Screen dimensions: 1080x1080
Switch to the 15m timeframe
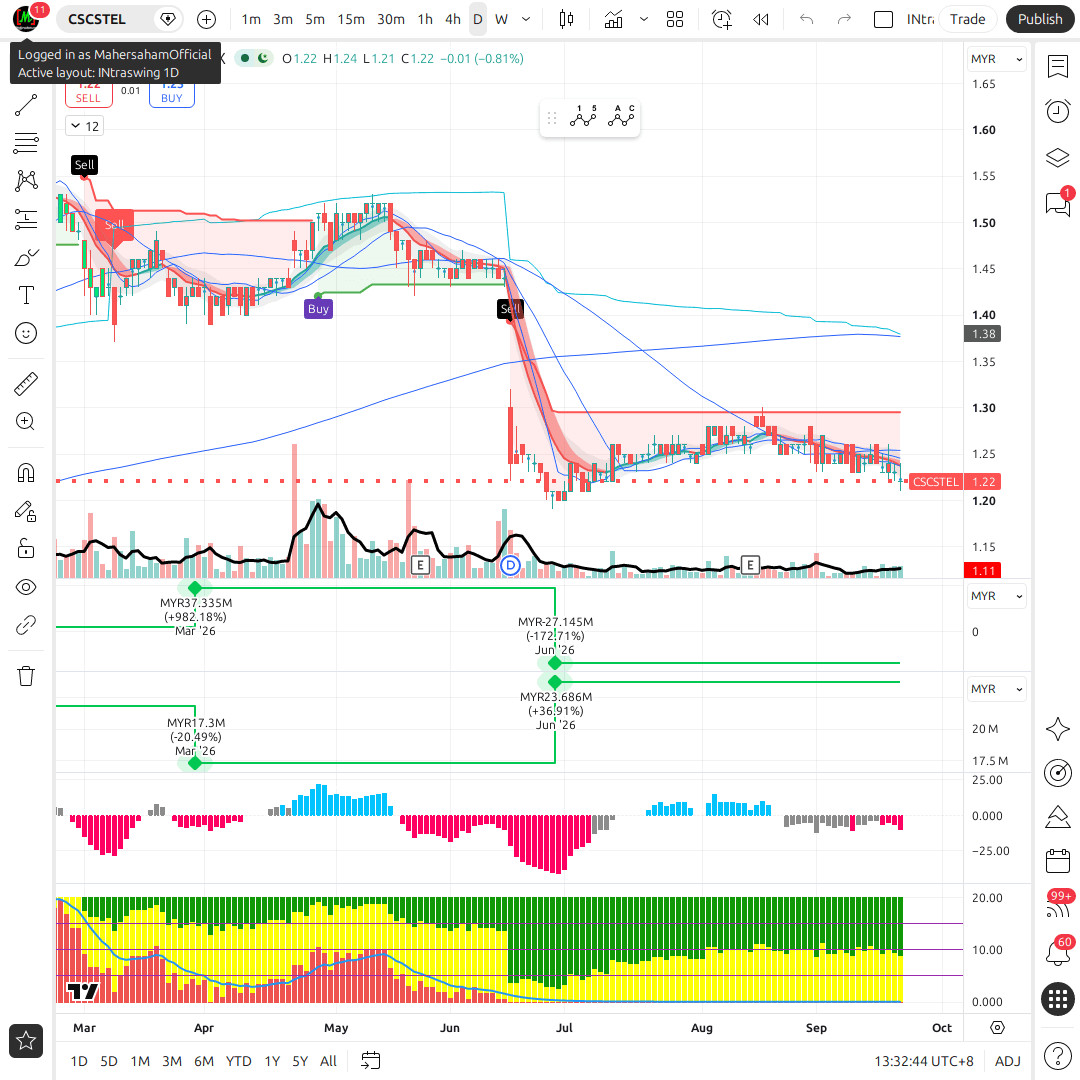coord(351,19)
